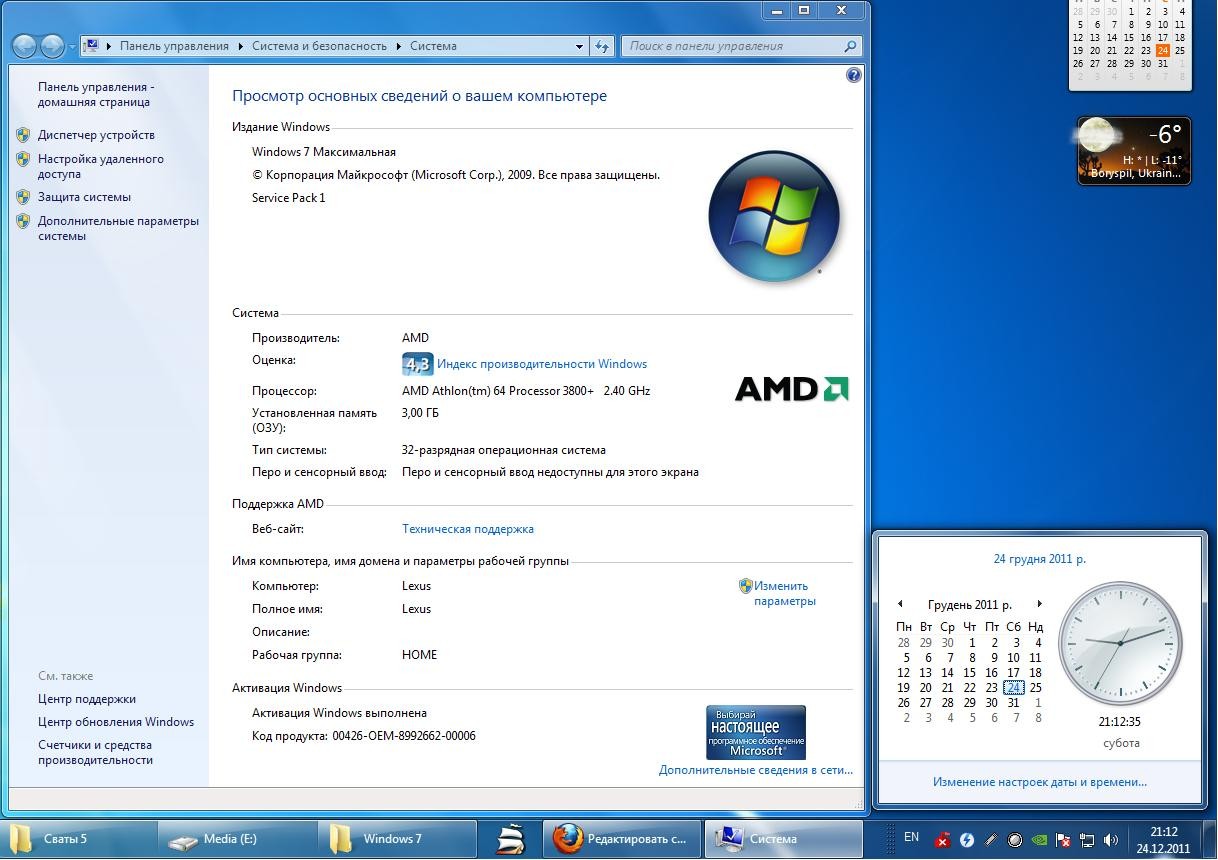Go to next month in calendar popup

tap(1039, 604)
